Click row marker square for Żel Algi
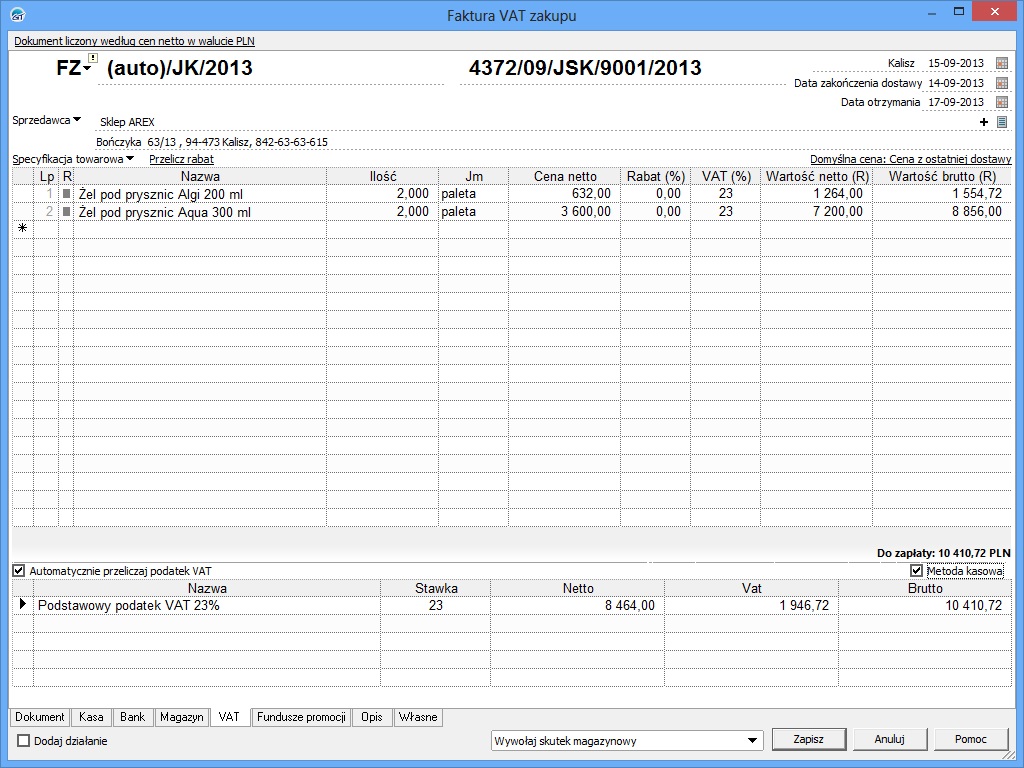The image size is (1024, 768). [x=67, y=194]
